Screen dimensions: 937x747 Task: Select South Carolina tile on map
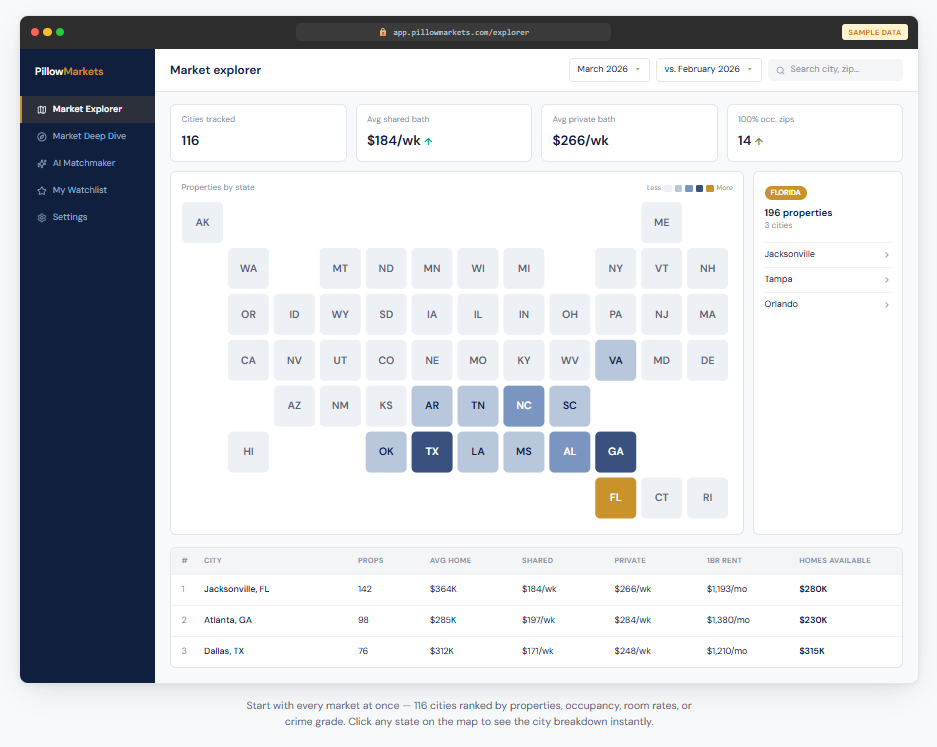(569, 406)
